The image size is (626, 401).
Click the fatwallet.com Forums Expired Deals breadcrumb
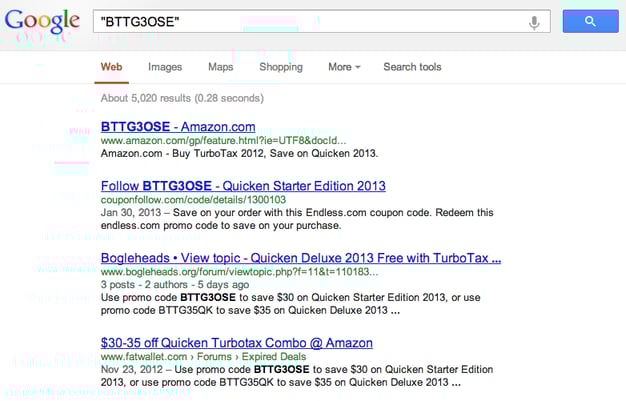[x=203, y=356]
